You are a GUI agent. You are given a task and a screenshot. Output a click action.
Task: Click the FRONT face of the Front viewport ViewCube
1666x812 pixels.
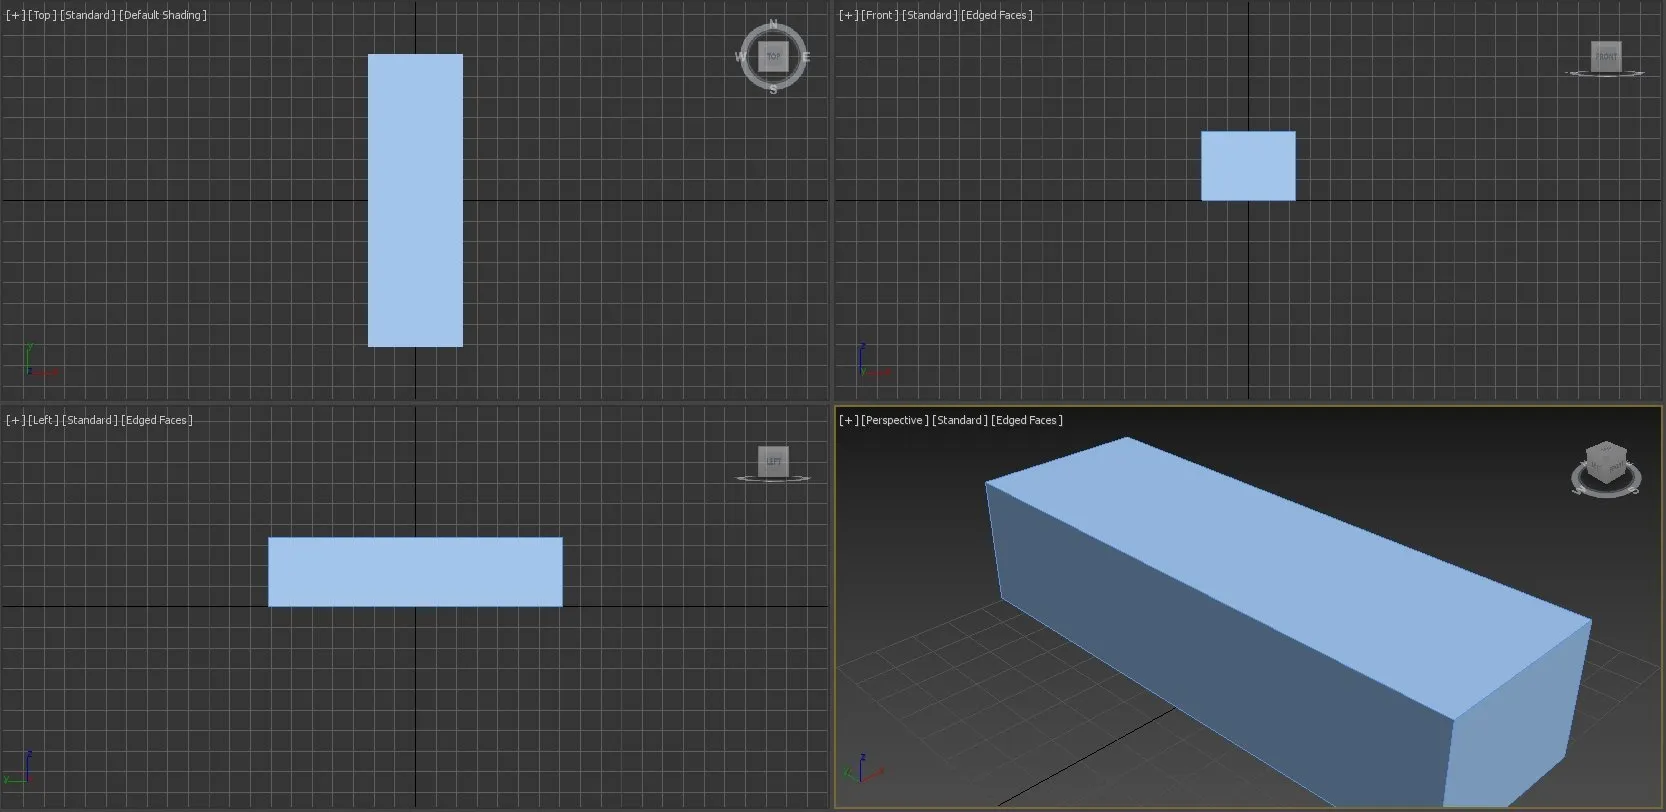click(1605, 56)
